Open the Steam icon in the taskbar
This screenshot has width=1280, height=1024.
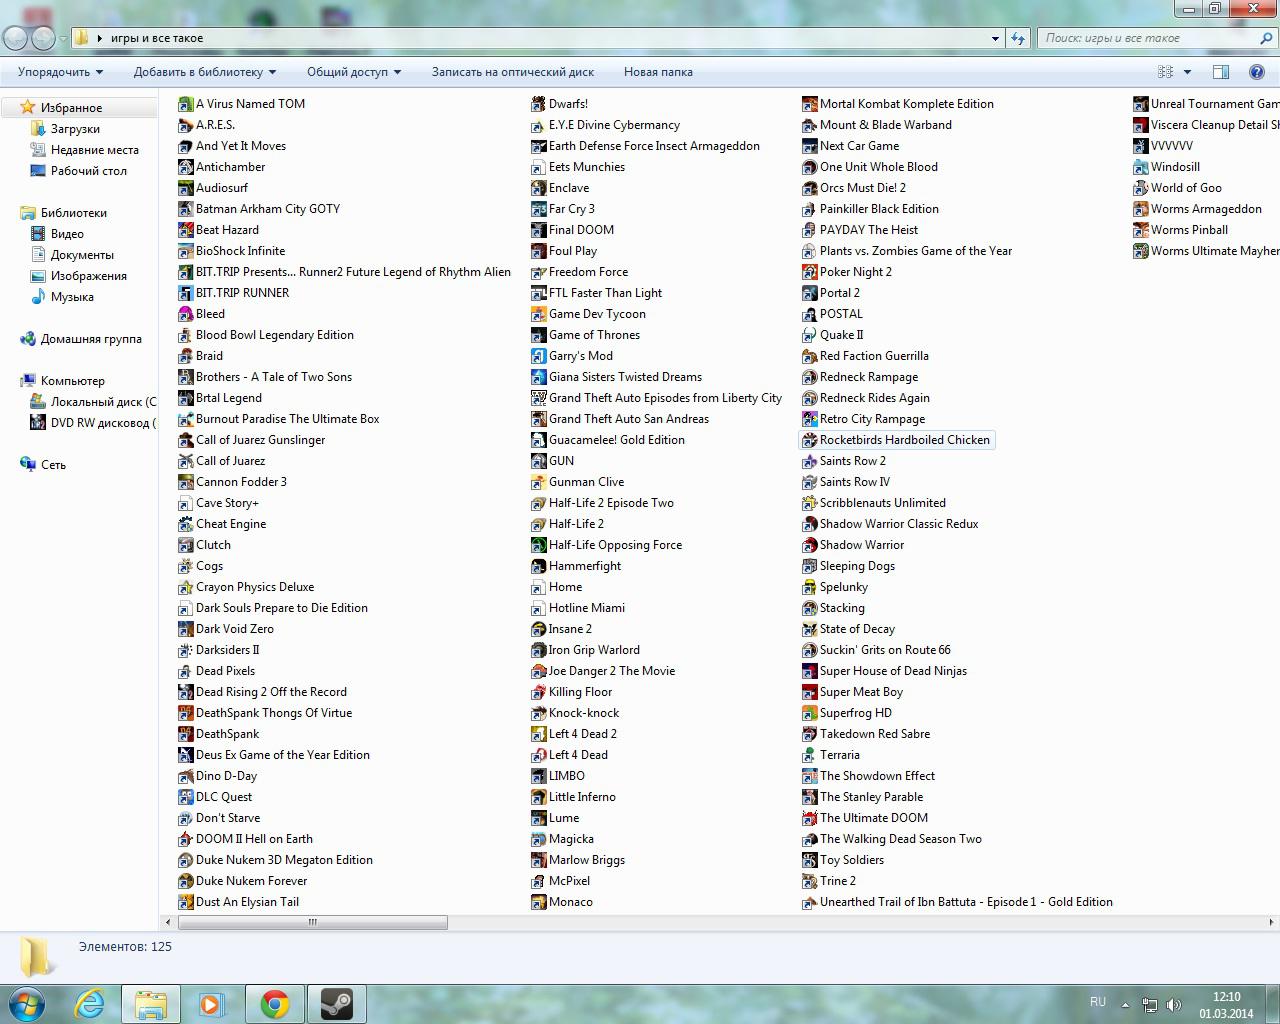coord(336,1004)
